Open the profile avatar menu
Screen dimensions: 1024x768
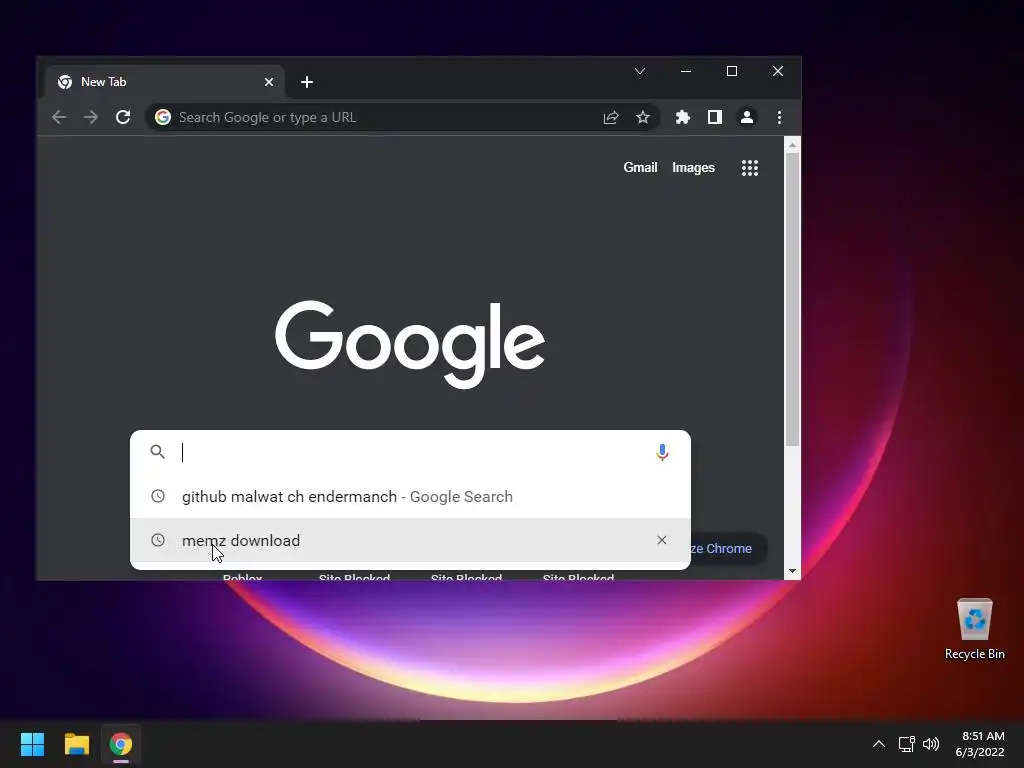[x=746, y=118]
